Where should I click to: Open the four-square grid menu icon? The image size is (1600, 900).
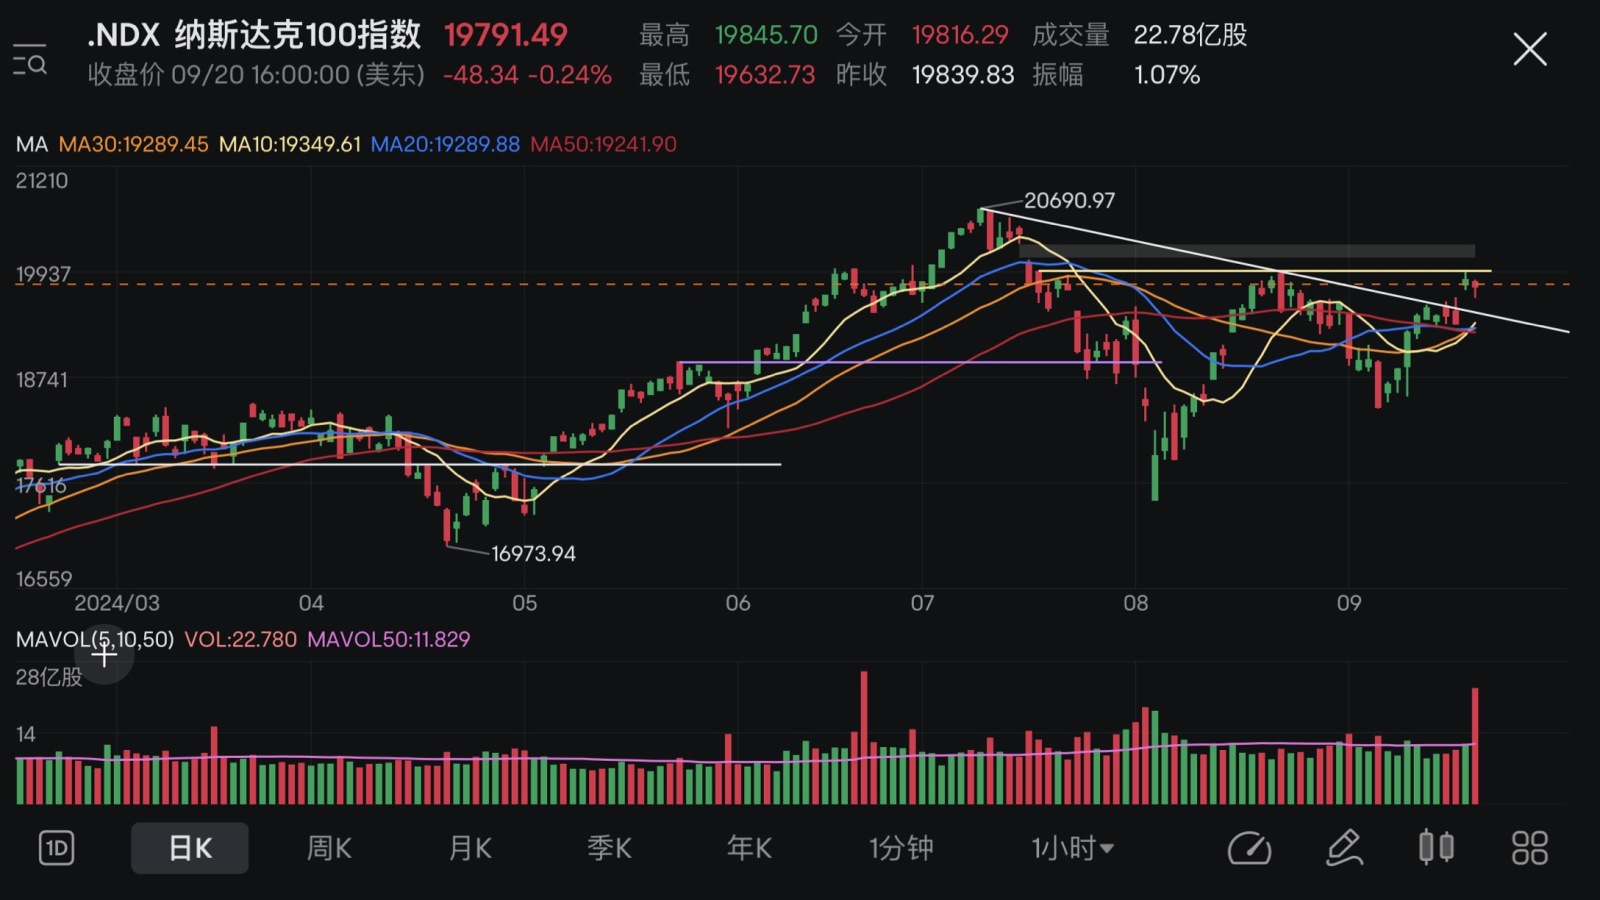(x=1529, y=848)
